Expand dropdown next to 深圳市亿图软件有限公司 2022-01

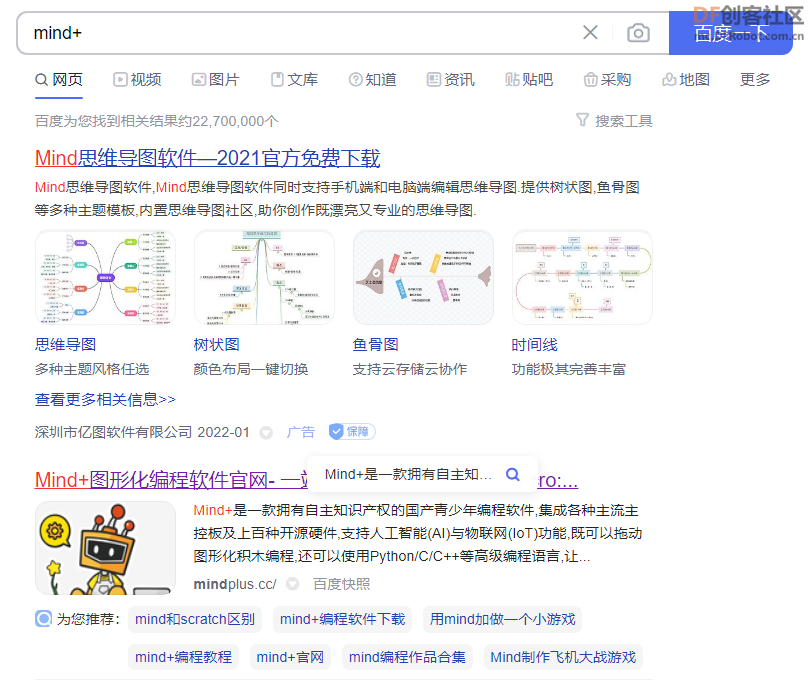click(266, 432)
